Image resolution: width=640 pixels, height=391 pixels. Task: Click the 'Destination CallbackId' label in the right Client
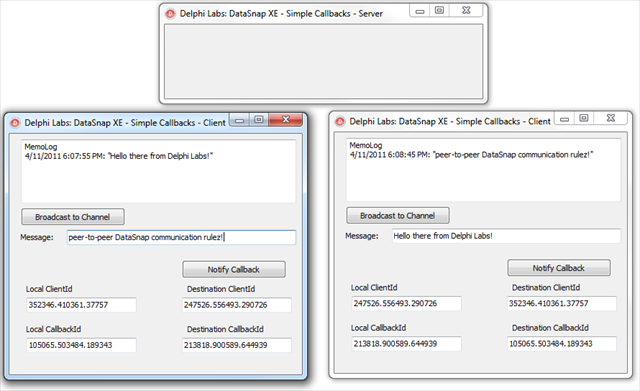tap(550, 328)
